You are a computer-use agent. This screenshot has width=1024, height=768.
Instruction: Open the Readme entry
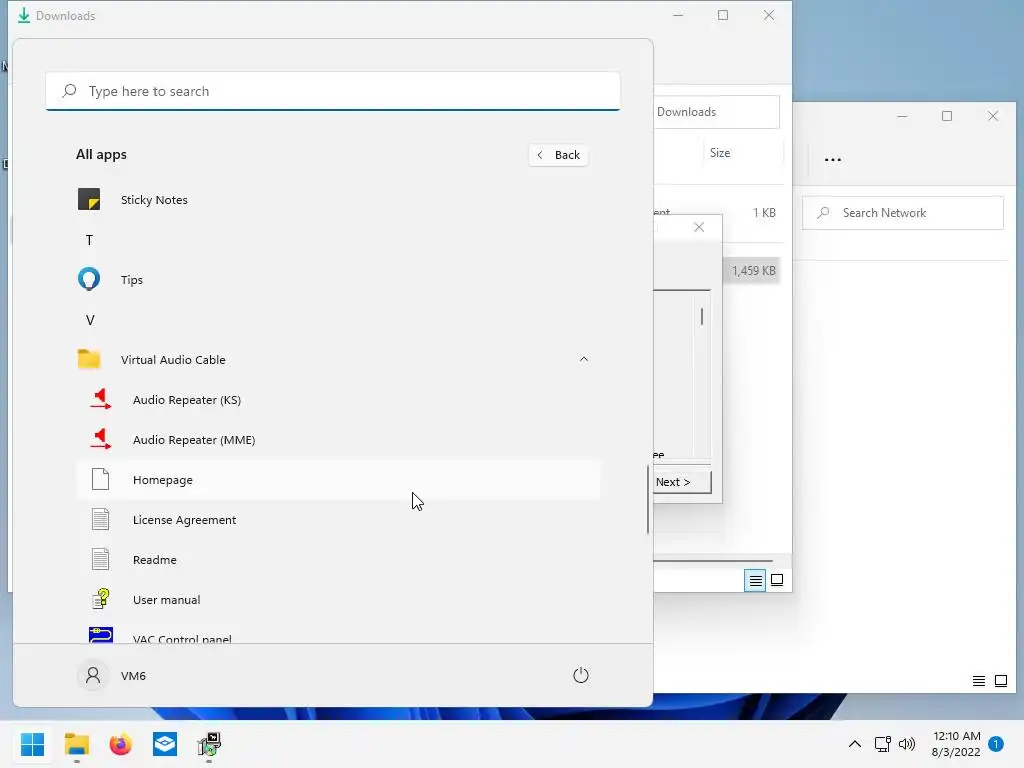338,560
